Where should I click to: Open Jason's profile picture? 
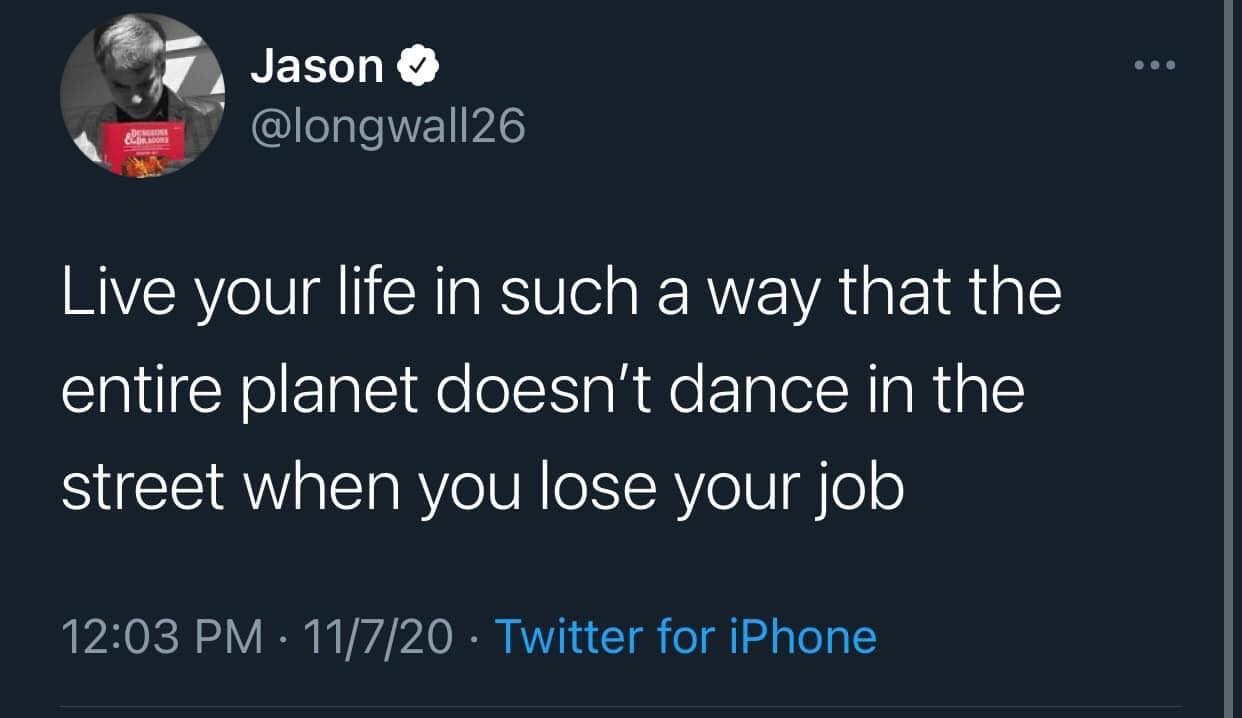click(x=142, y=96)
